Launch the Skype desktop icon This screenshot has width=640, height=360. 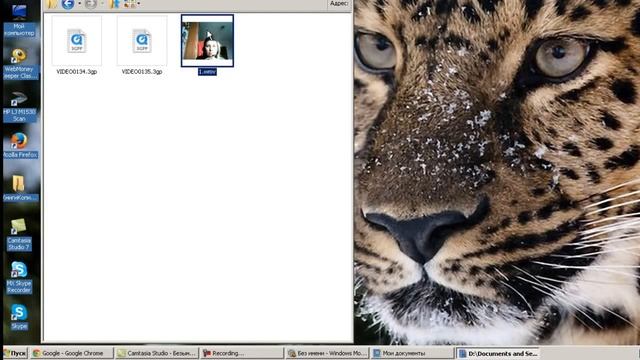click(x=19, y=317)
